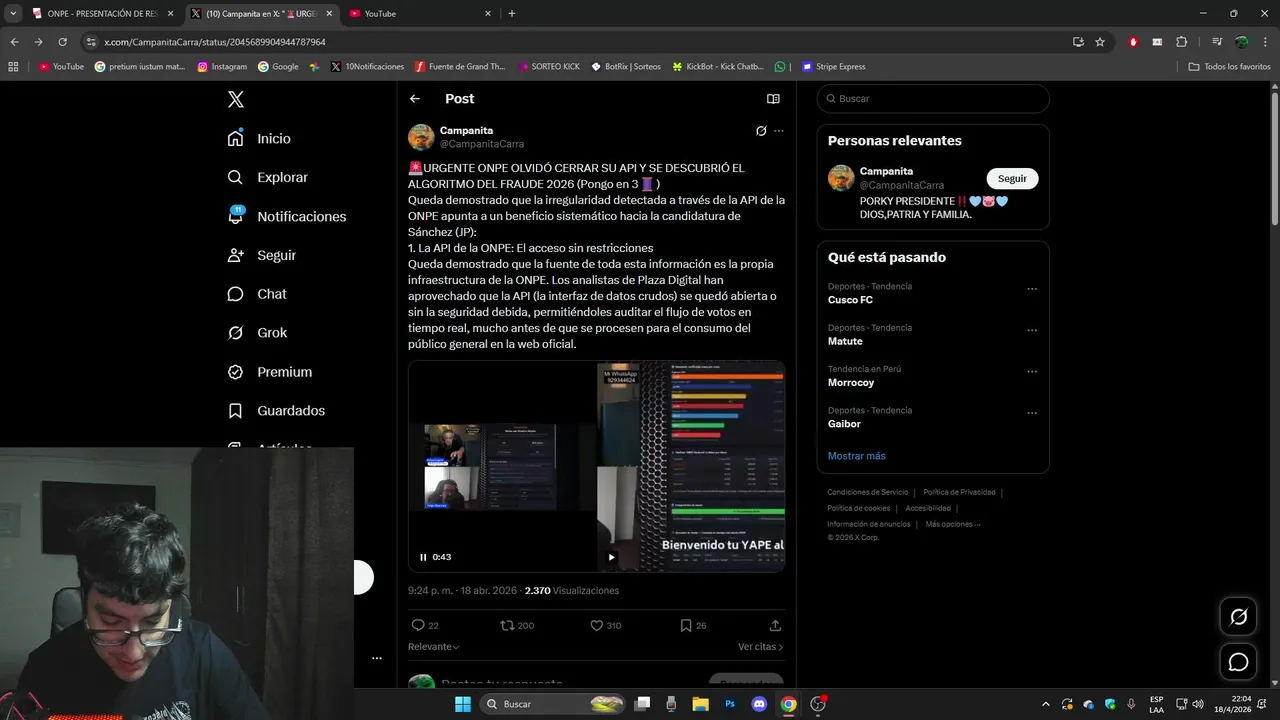
Task: Open reader view icon in Post header
Action: [773, 99]
